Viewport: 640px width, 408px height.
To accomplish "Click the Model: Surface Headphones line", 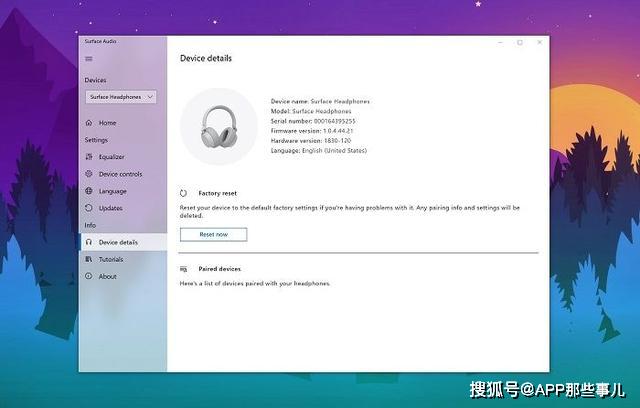I will 311,111.
